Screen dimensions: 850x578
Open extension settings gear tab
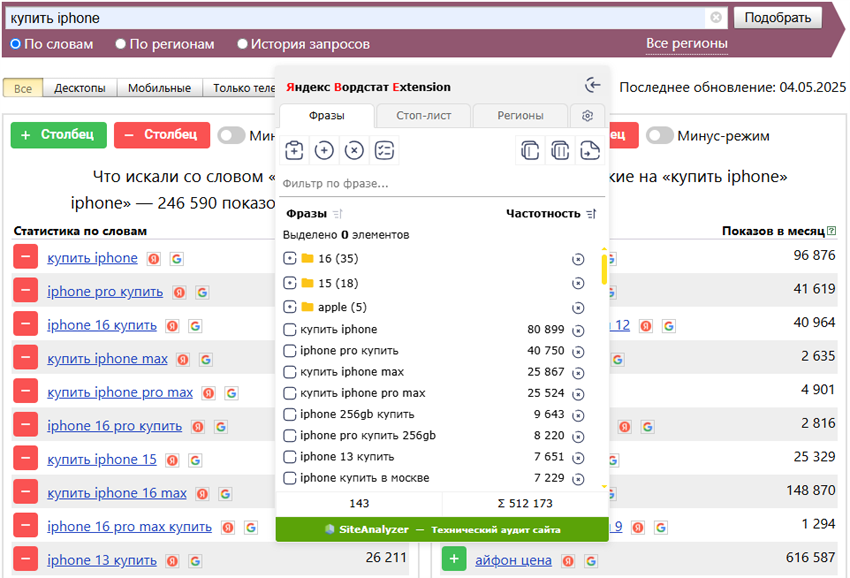click(587, 115)
